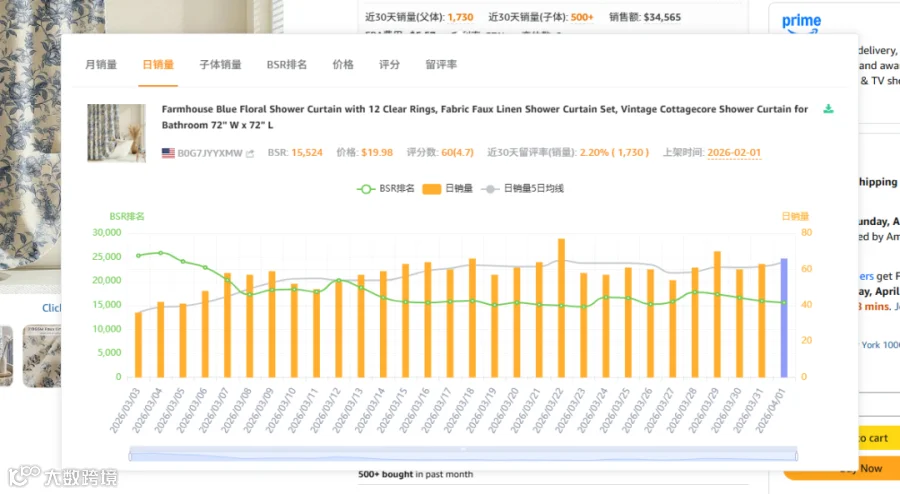Click the prime logo
The height and width of the screenshot is (494, 900).
pos(801,23)
